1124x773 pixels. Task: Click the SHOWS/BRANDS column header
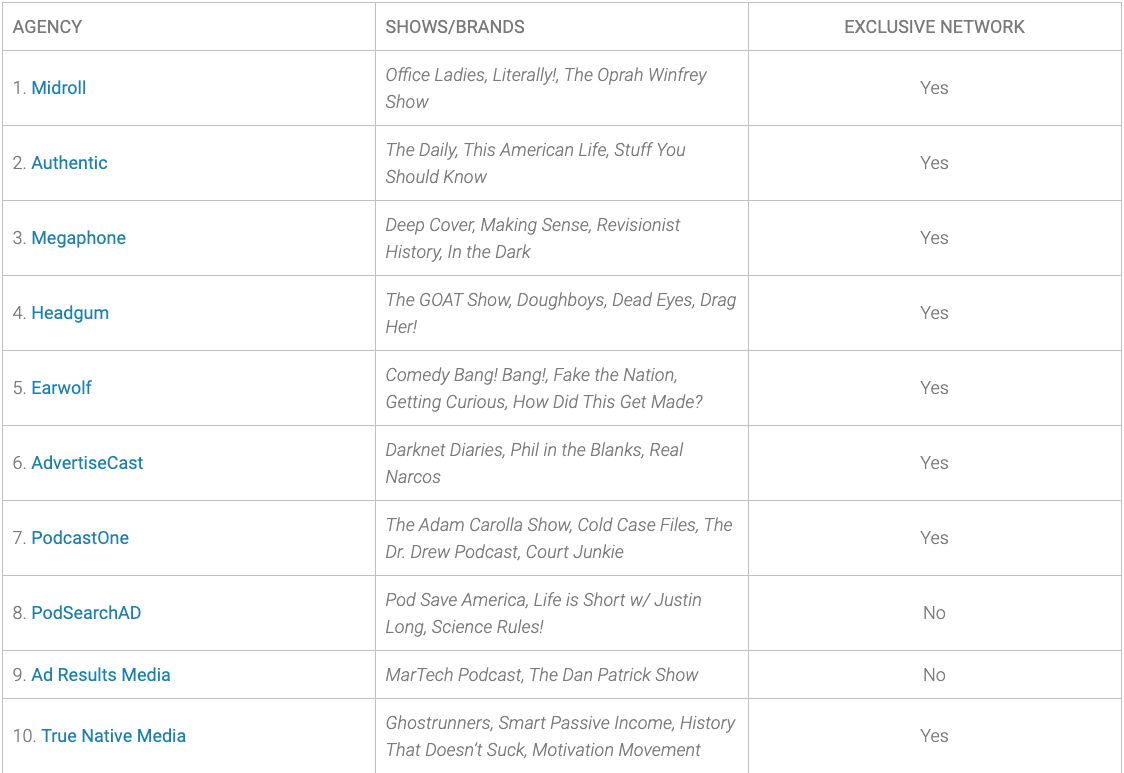[x=455, y=27]
